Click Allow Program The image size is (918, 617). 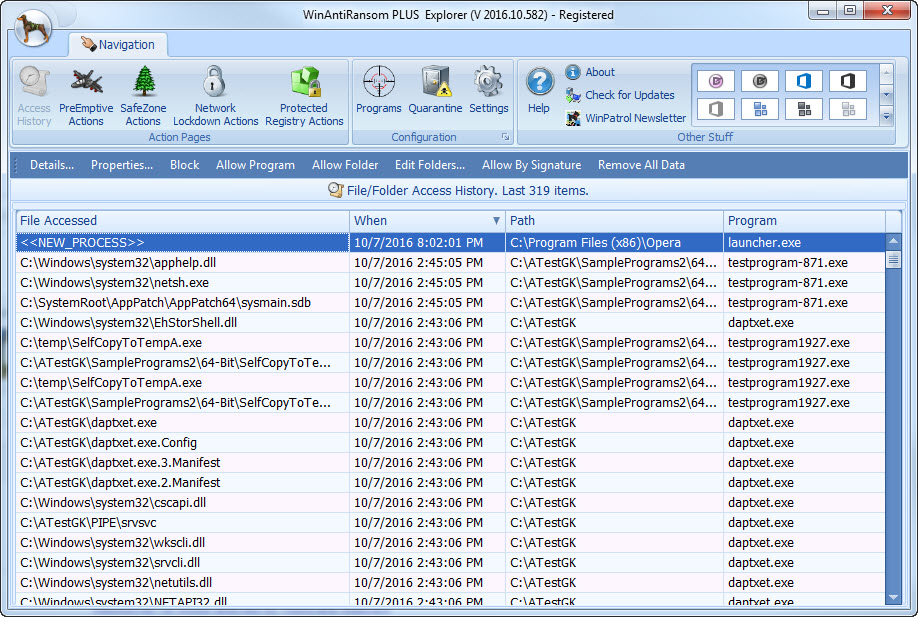pyautogui.click(x=255, y=165)
